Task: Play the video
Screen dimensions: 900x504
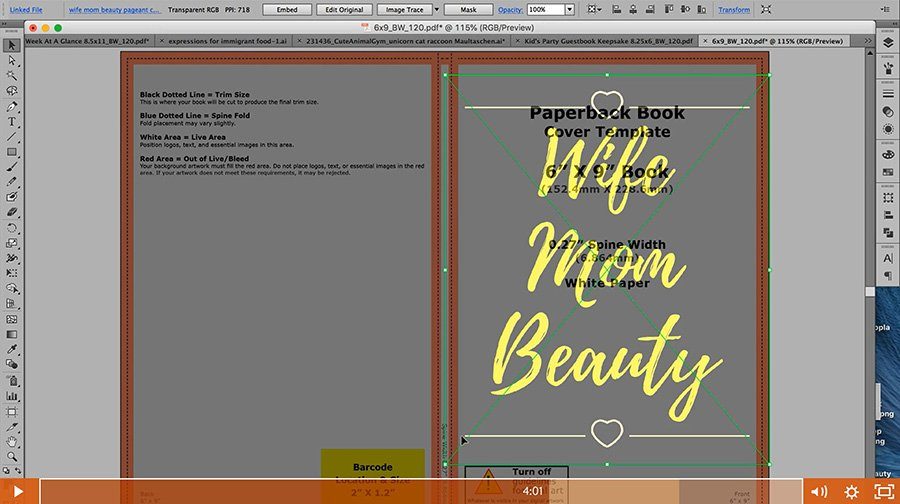Action: (18, 491)
